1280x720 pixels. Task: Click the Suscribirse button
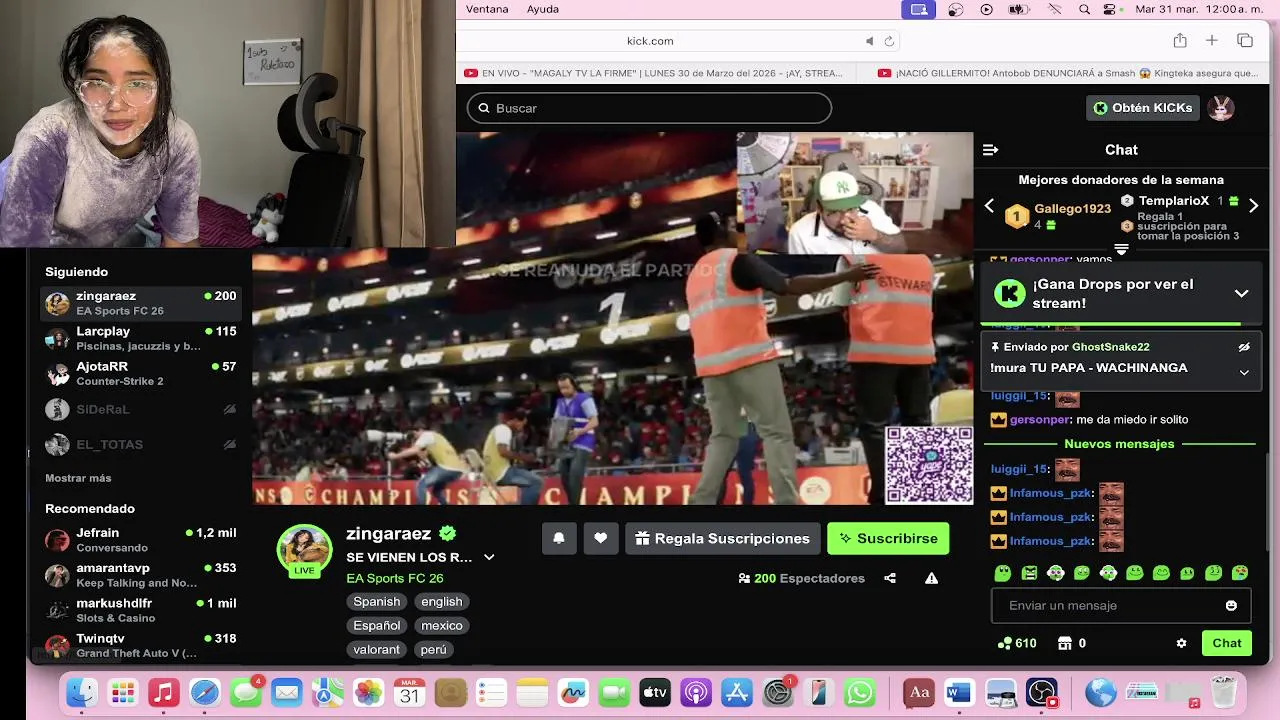coord(888,538)
